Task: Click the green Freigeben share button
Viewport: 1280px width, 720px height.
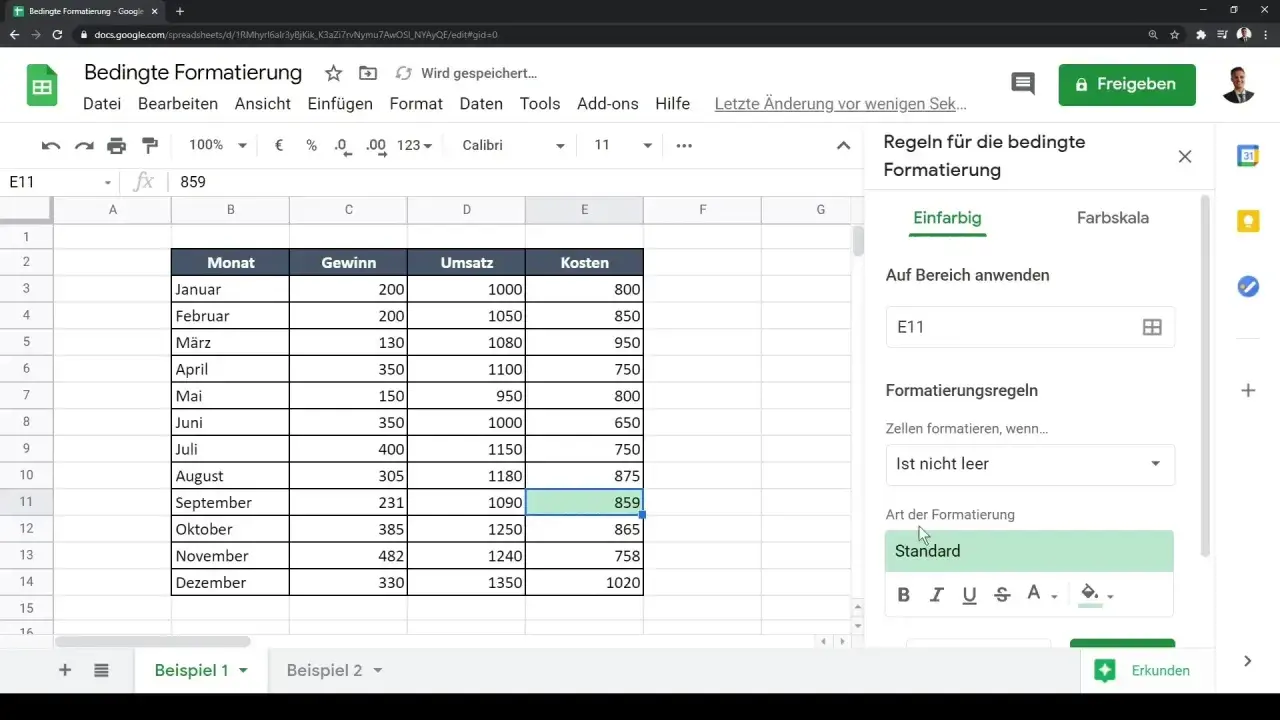Action: coord(1127,85)
